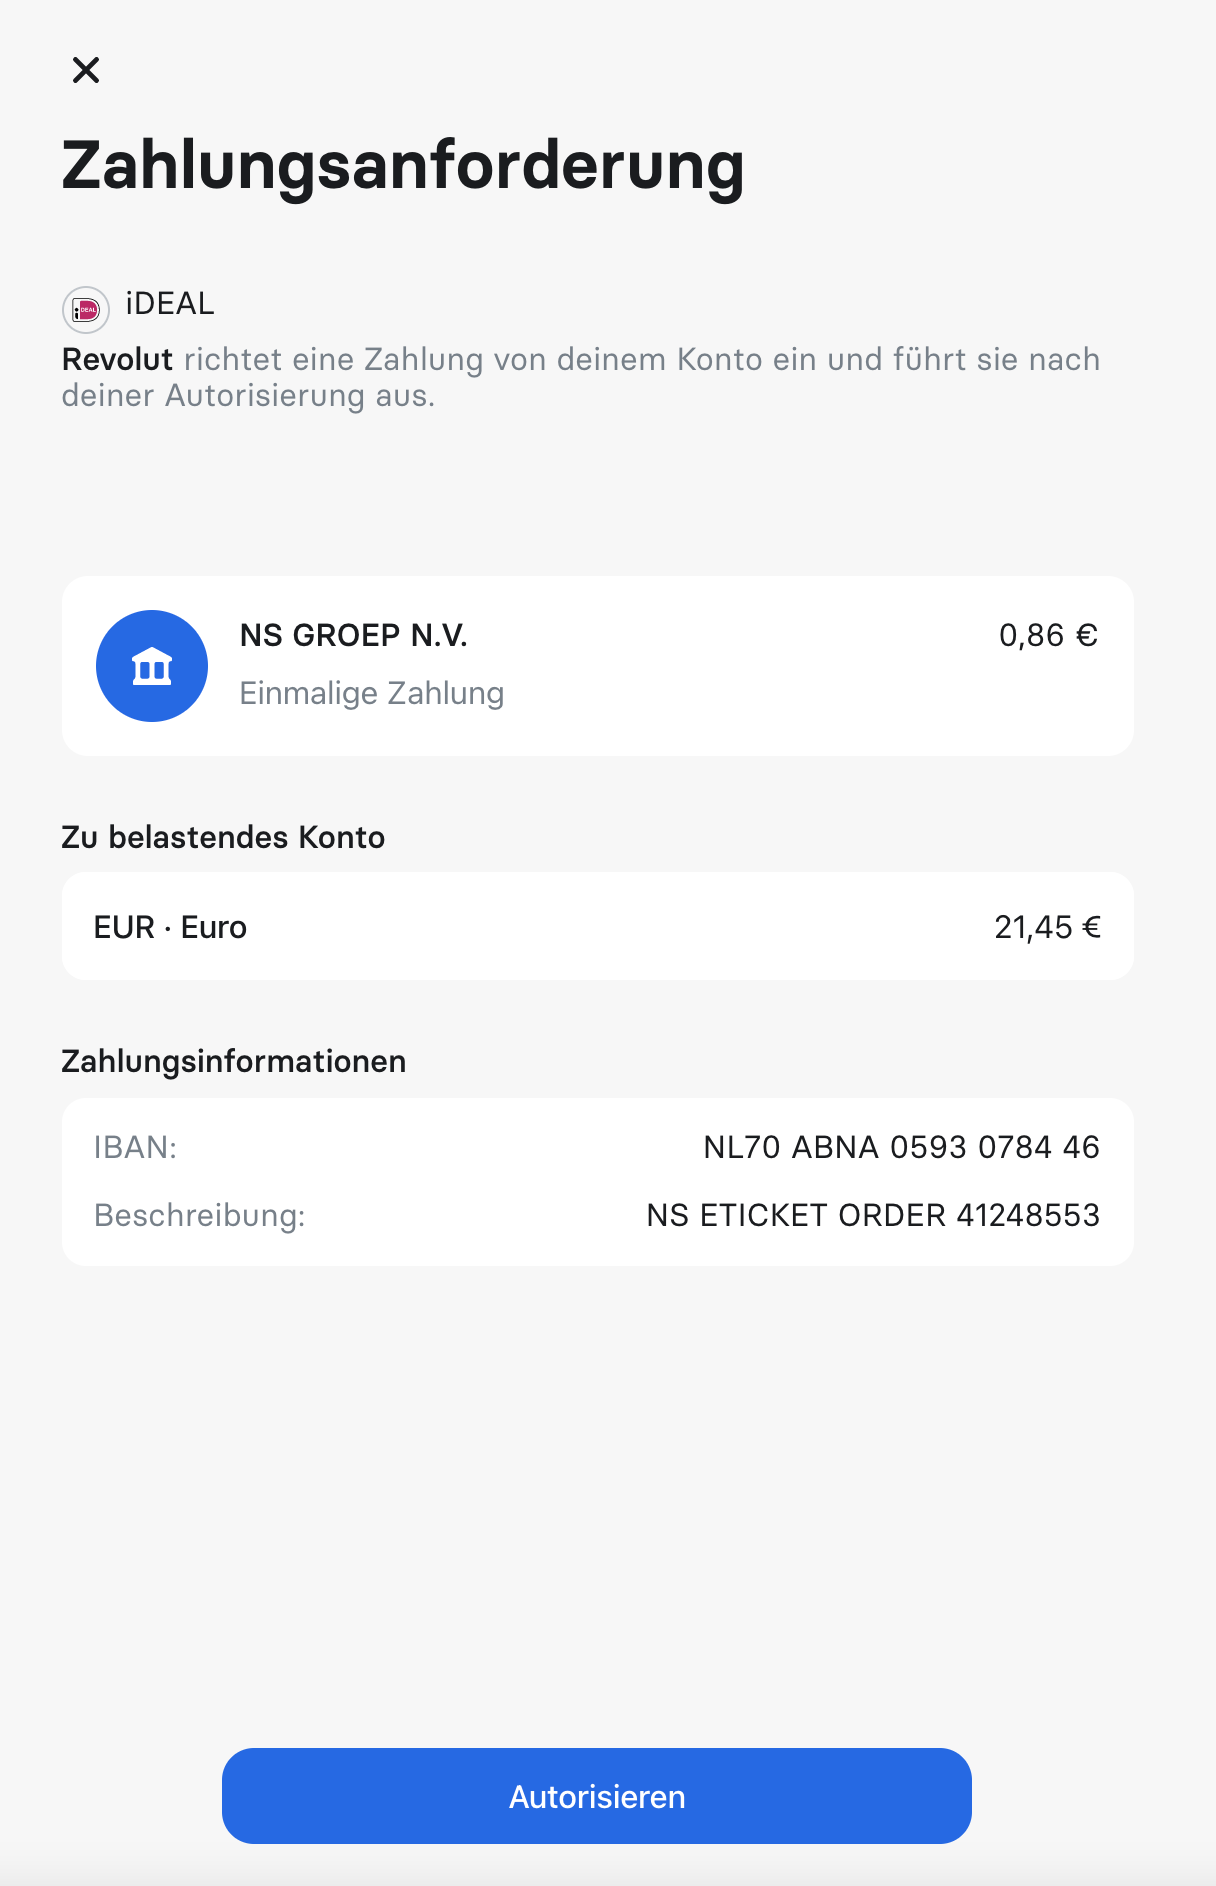
Task: Click the 0,86 € payment amount
Action: pyautogui.click(x=1049, y=635)
